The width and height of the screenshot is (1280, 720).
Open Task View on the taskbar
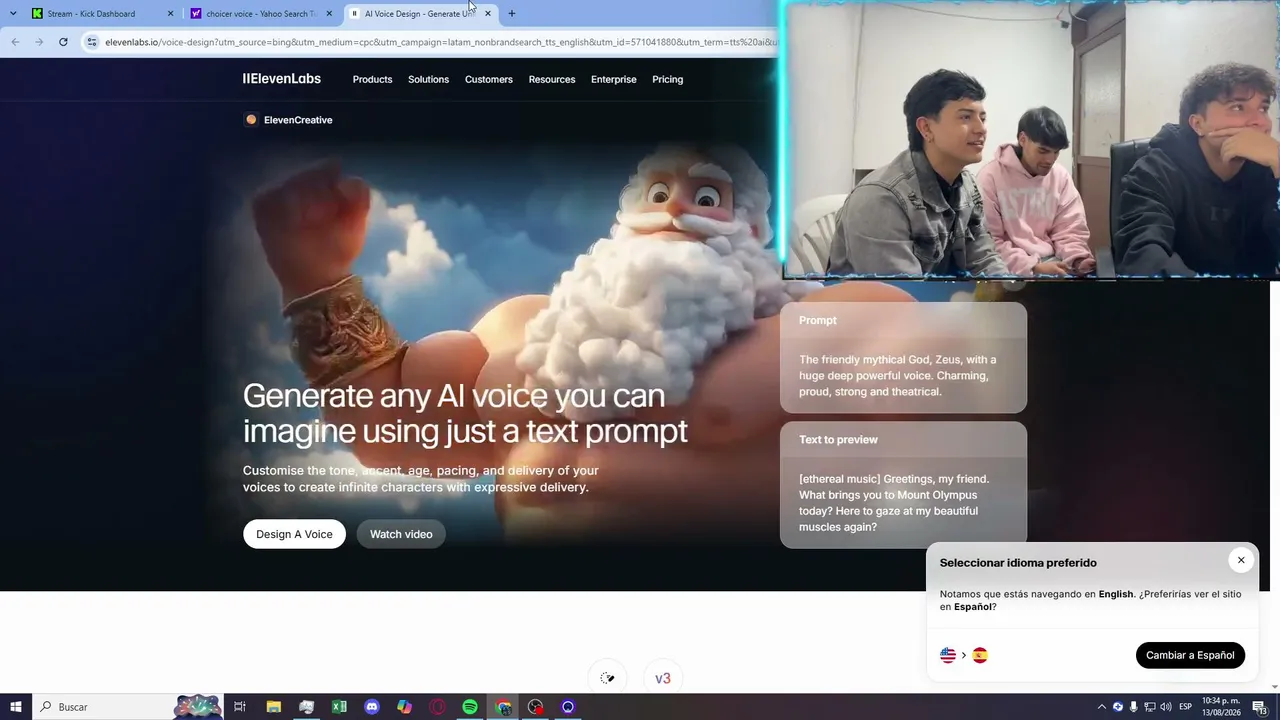[240, 707]
